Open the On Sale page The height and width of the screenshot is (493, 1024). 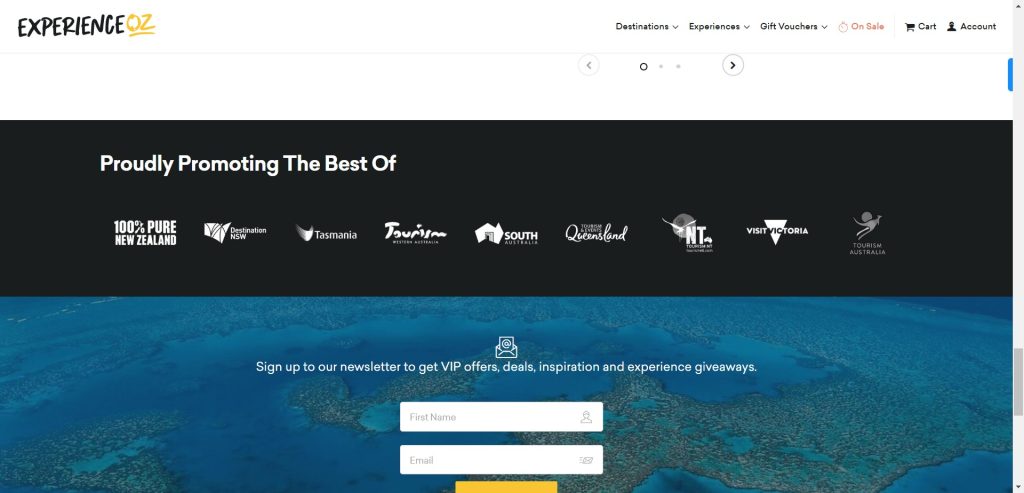(x=861, y=27)
